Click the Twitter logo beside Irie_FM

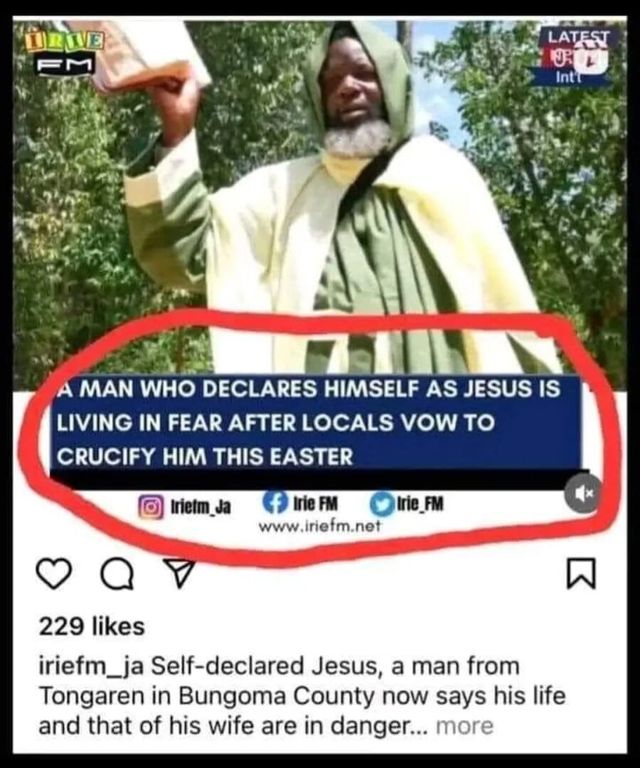pos(382,504)
